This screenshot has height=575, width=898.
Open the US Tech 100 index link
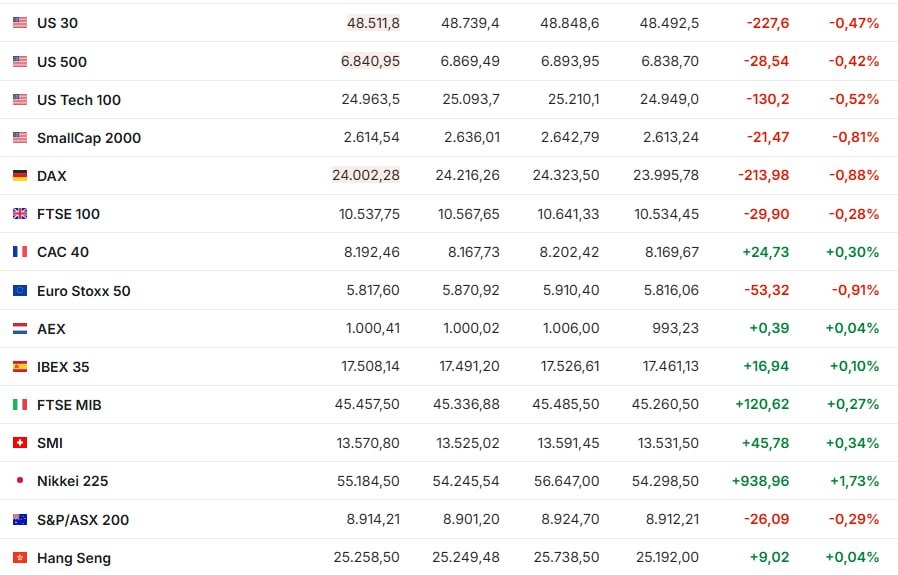79,100
